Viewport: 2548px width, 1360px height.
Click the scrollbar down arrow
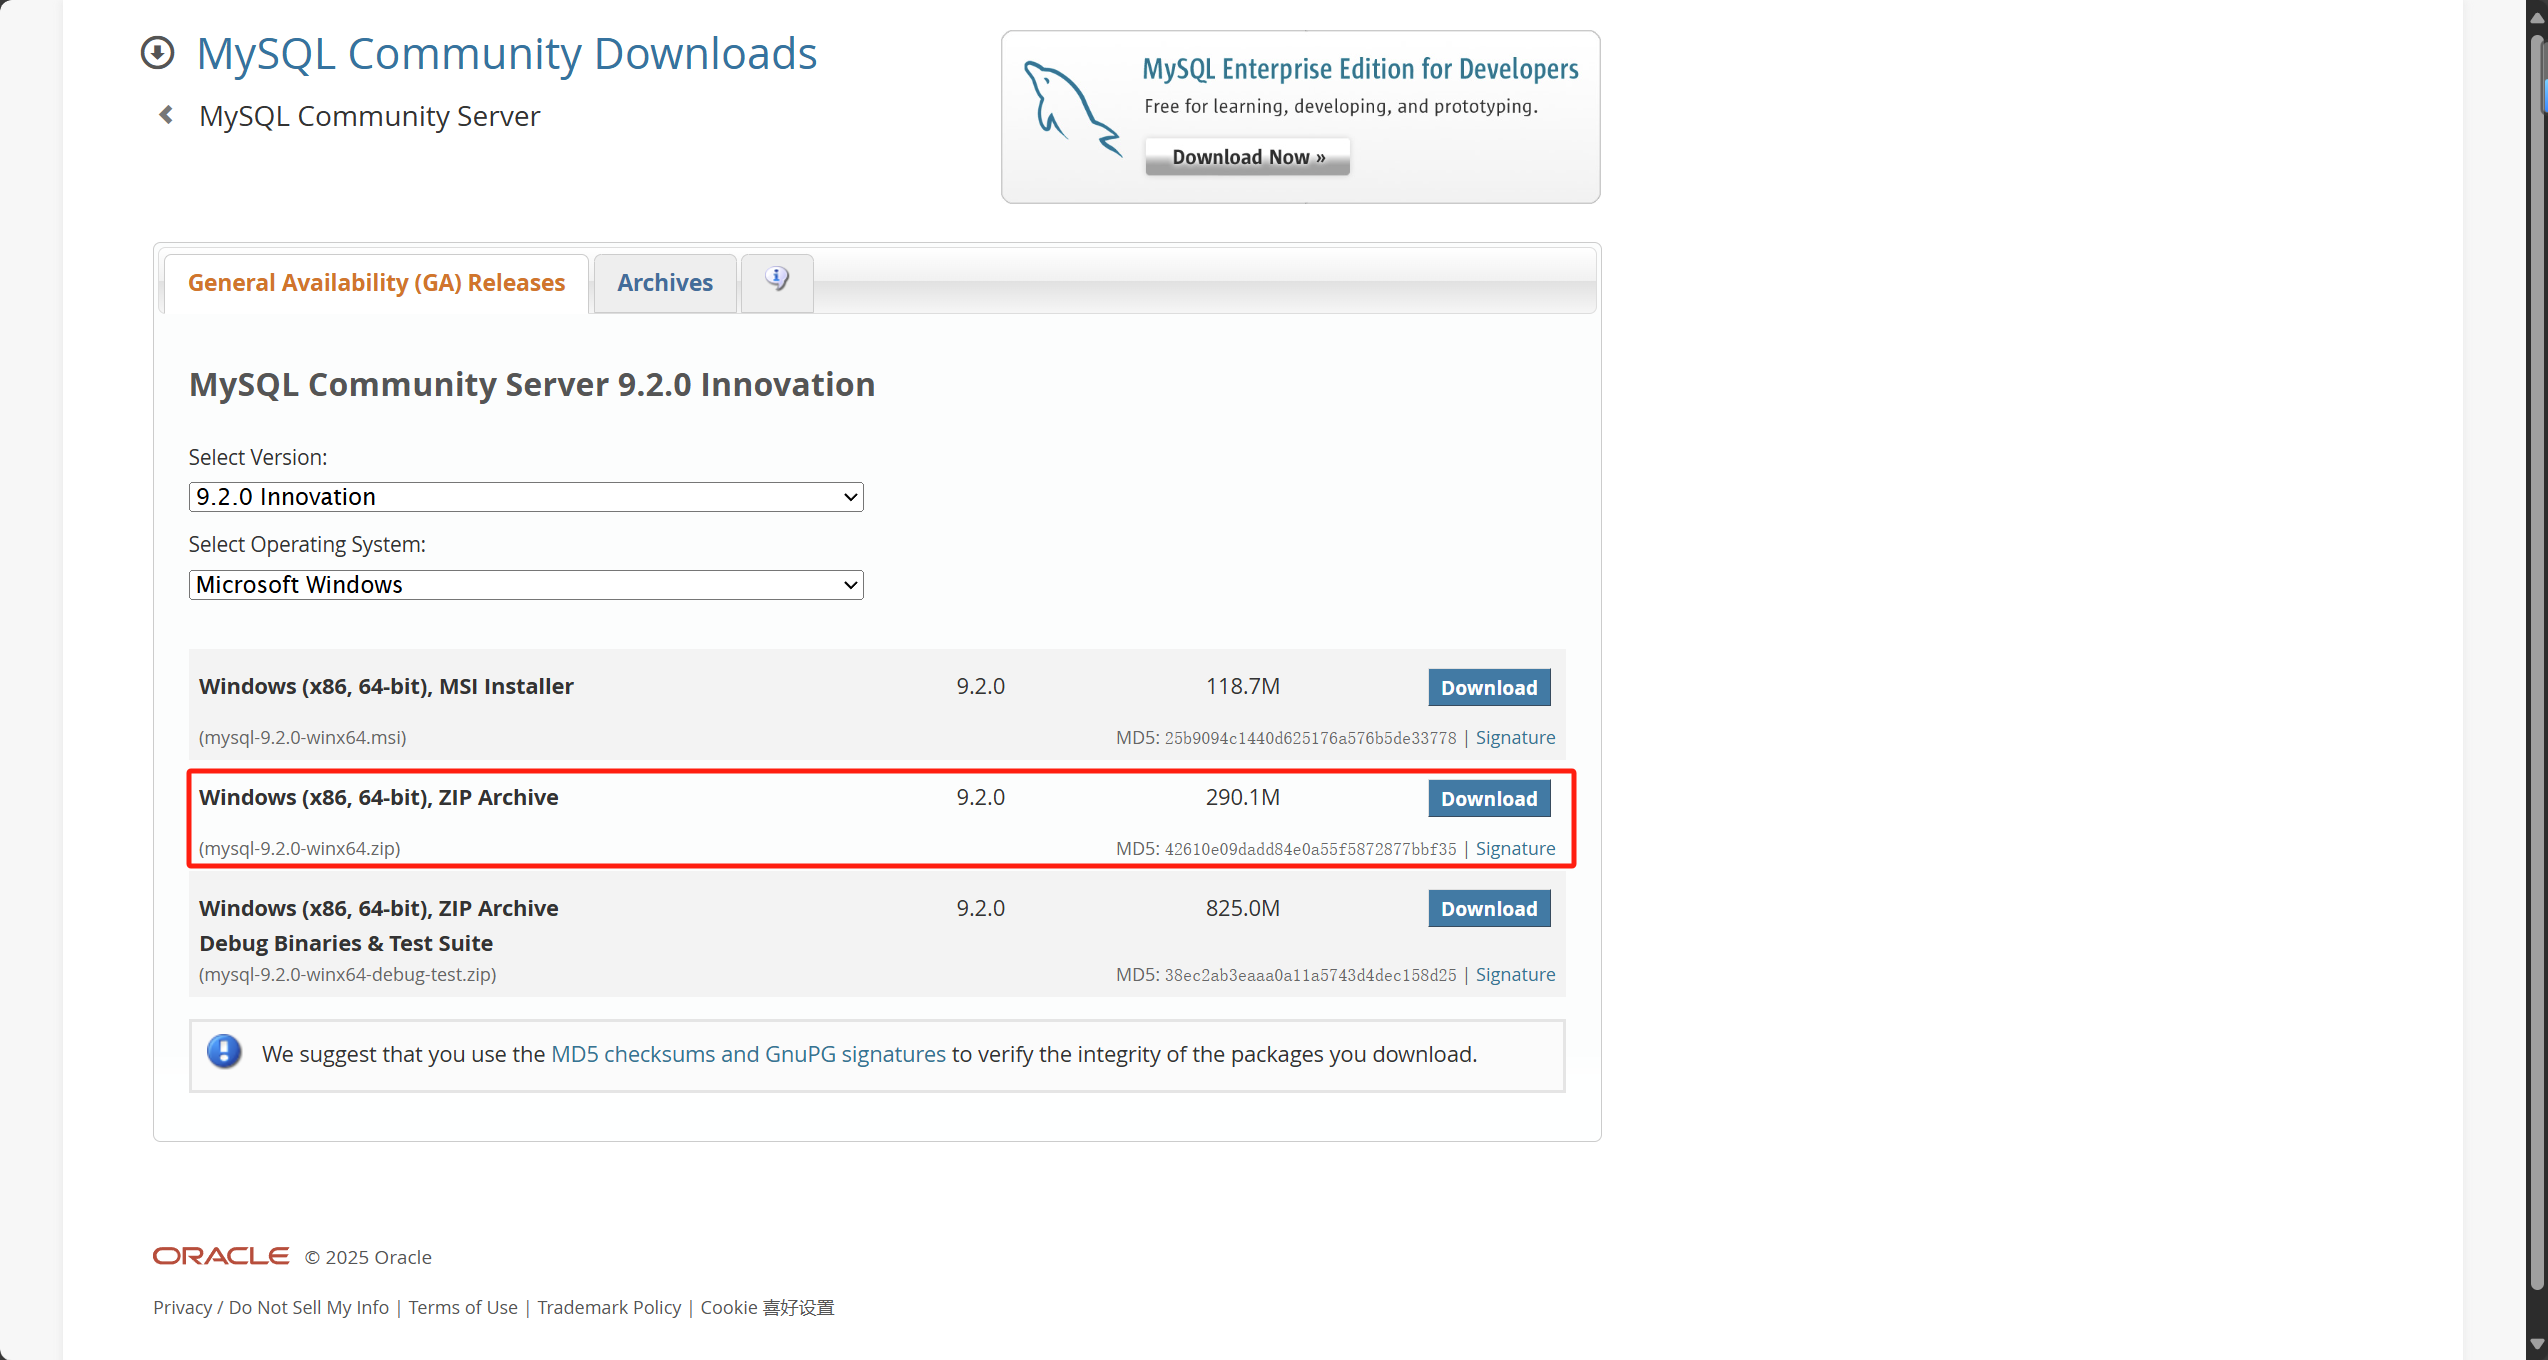(2537, 1344)
